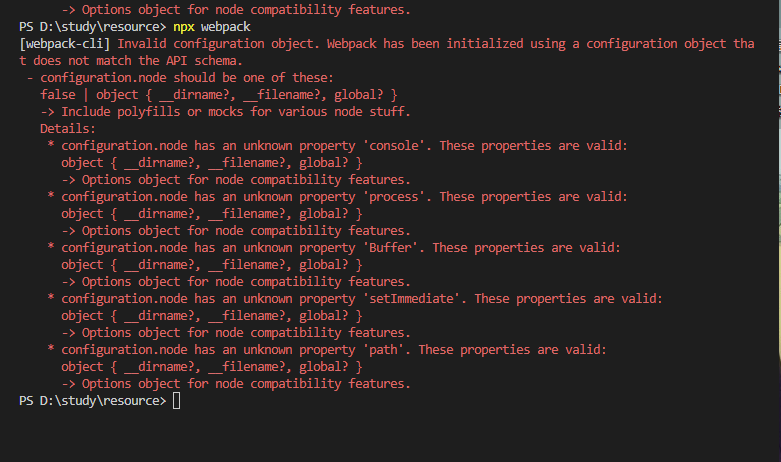Select the 'configuration.node should be one of these' line
This screenshot has width=781, height=462.
point(184,77)
